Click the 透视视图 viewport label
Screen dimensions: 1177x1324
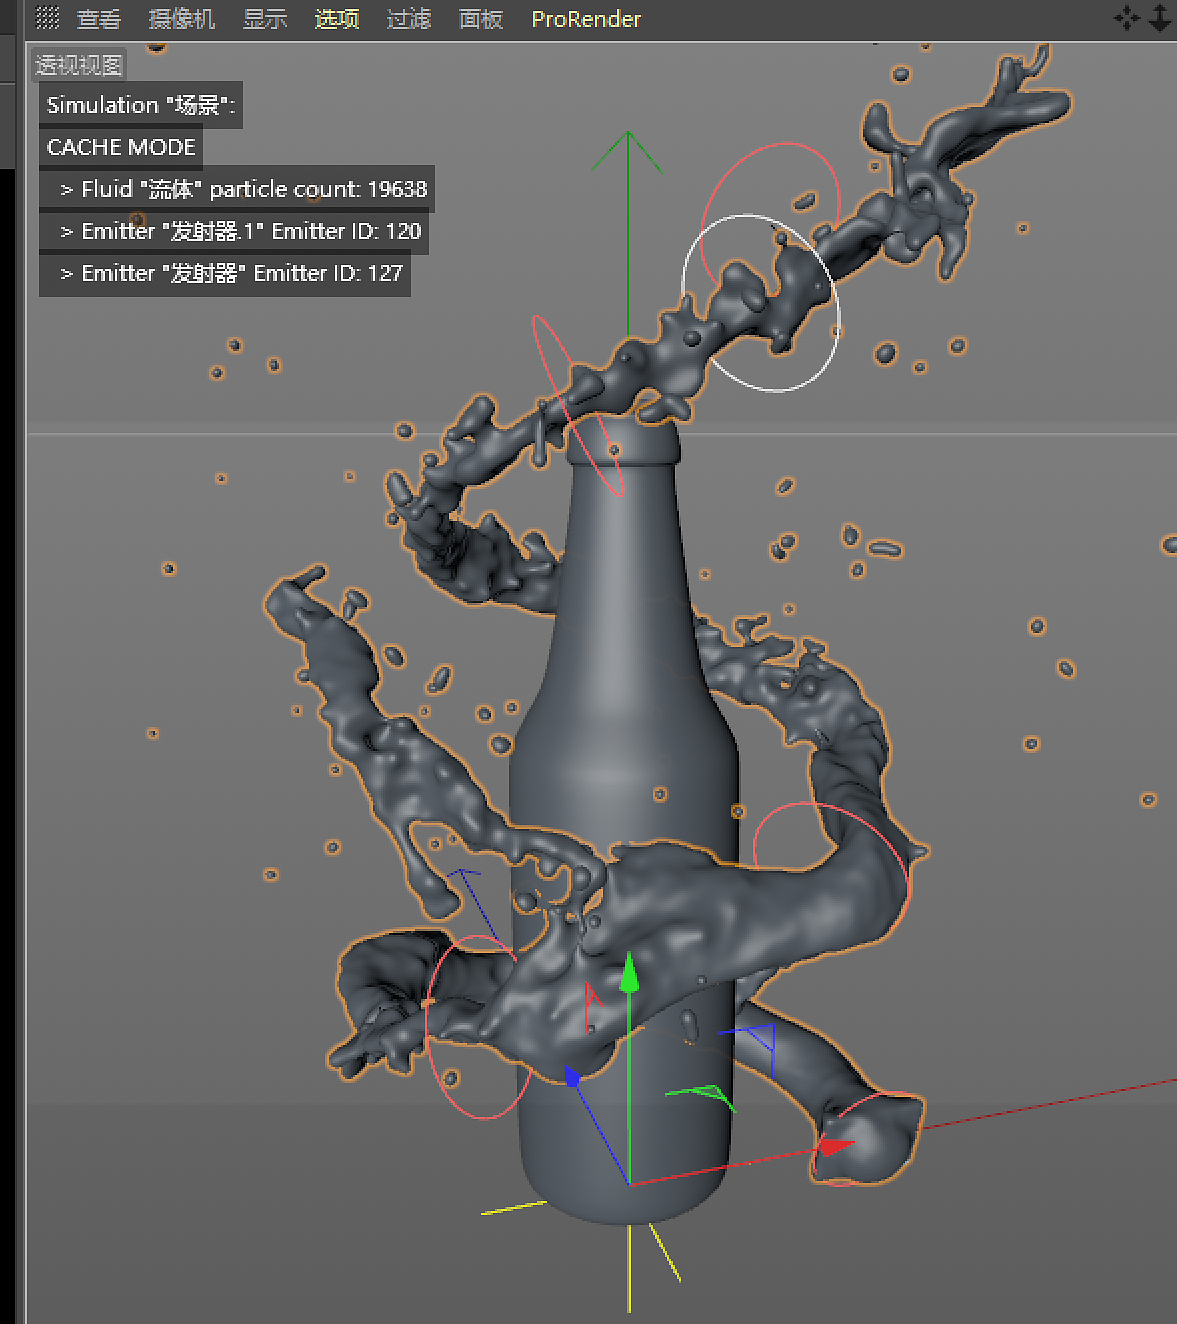(x=79, y=65)
